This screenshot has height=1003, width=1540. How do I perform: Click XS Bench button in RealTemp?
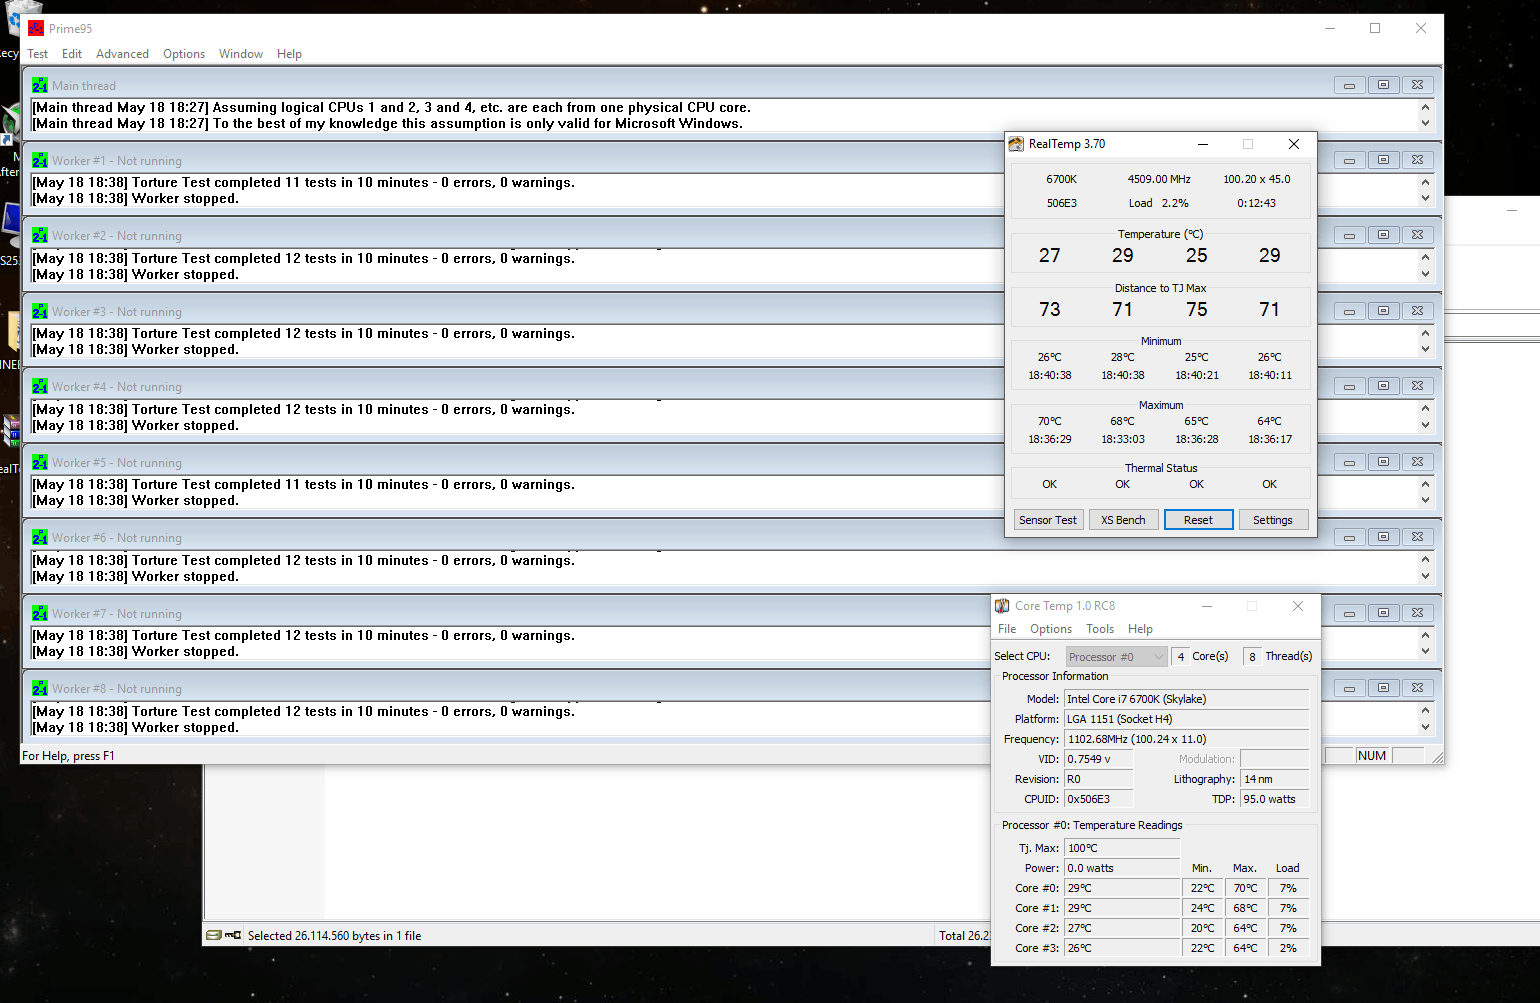[x=1123, y=520]
